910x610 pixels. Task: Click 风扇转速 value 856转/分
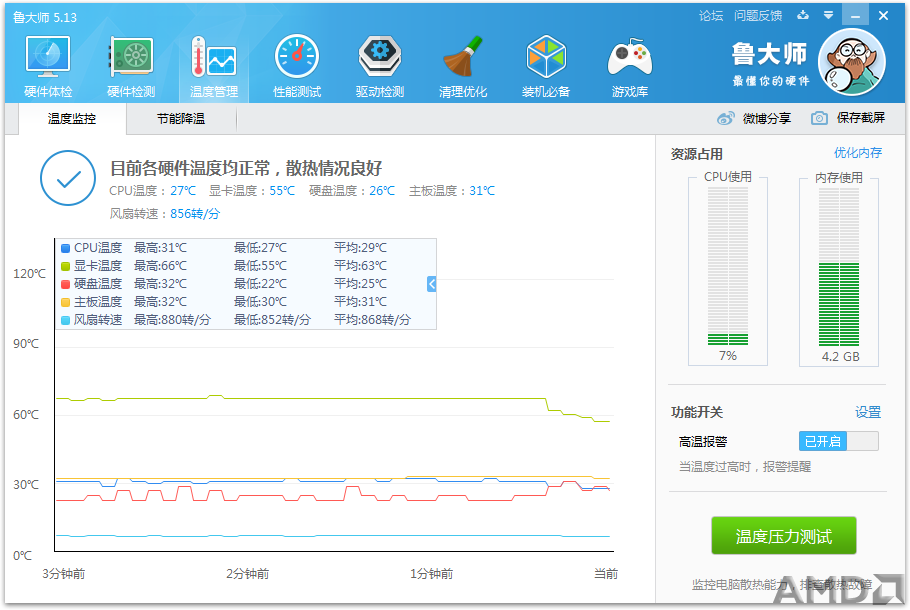[195, 214]
